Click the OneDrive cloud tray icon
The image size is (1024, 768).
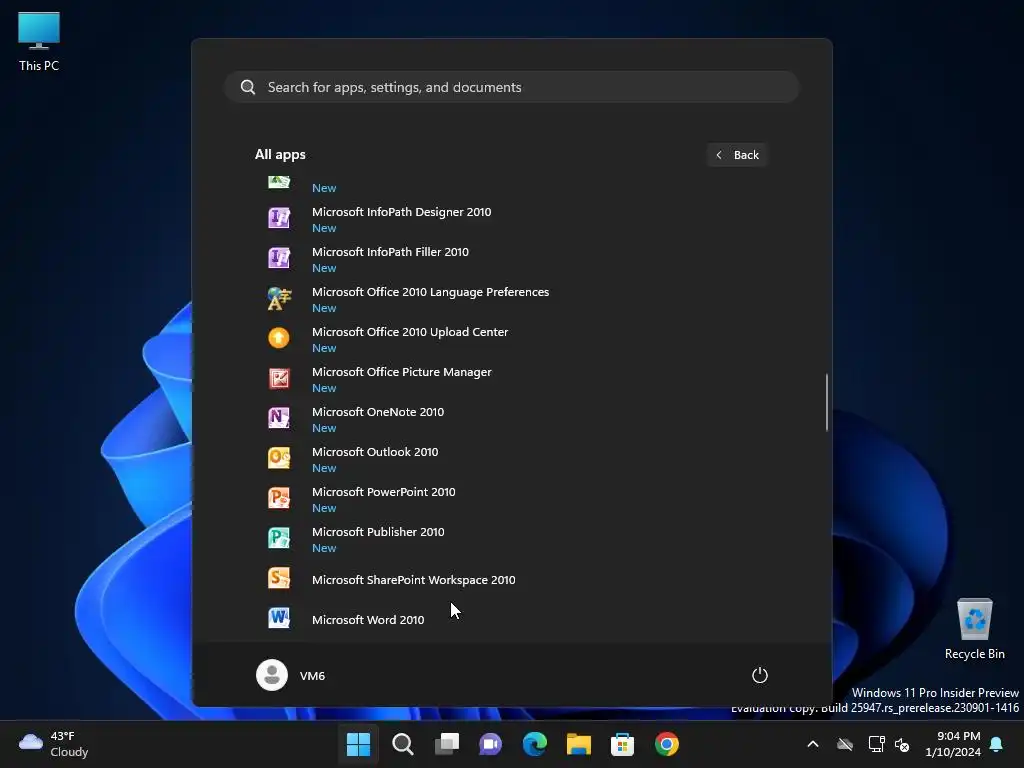click(x=845, y=744)
